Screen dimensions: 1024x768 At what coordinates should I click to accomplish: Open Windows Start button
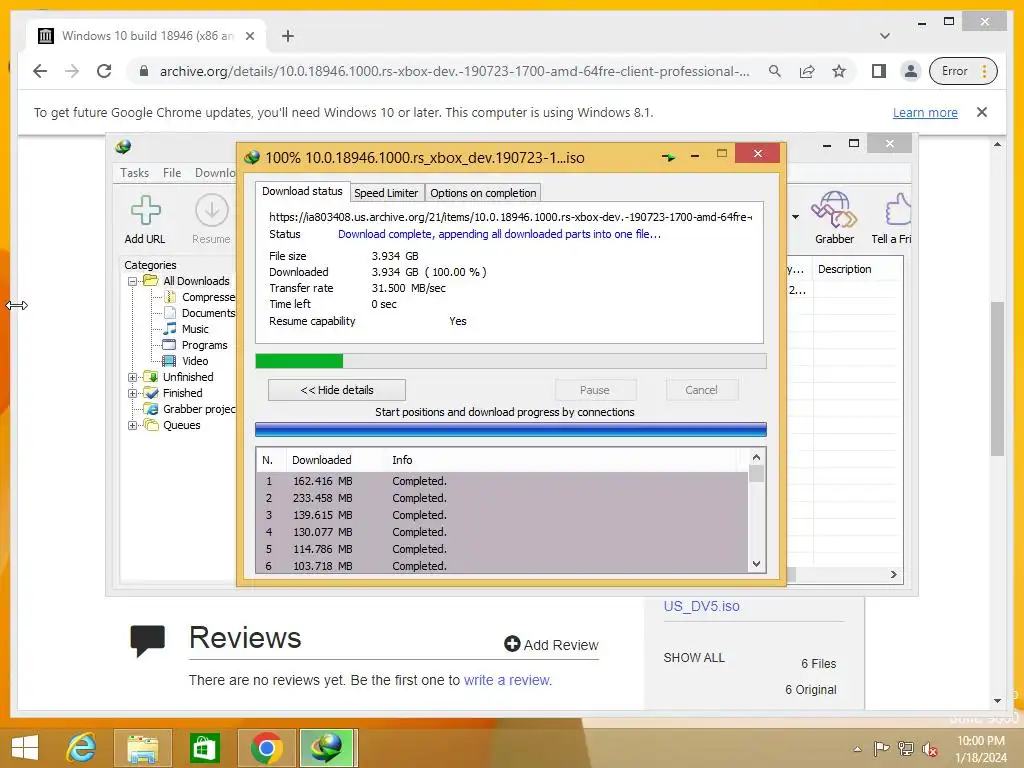pos(25,748)
